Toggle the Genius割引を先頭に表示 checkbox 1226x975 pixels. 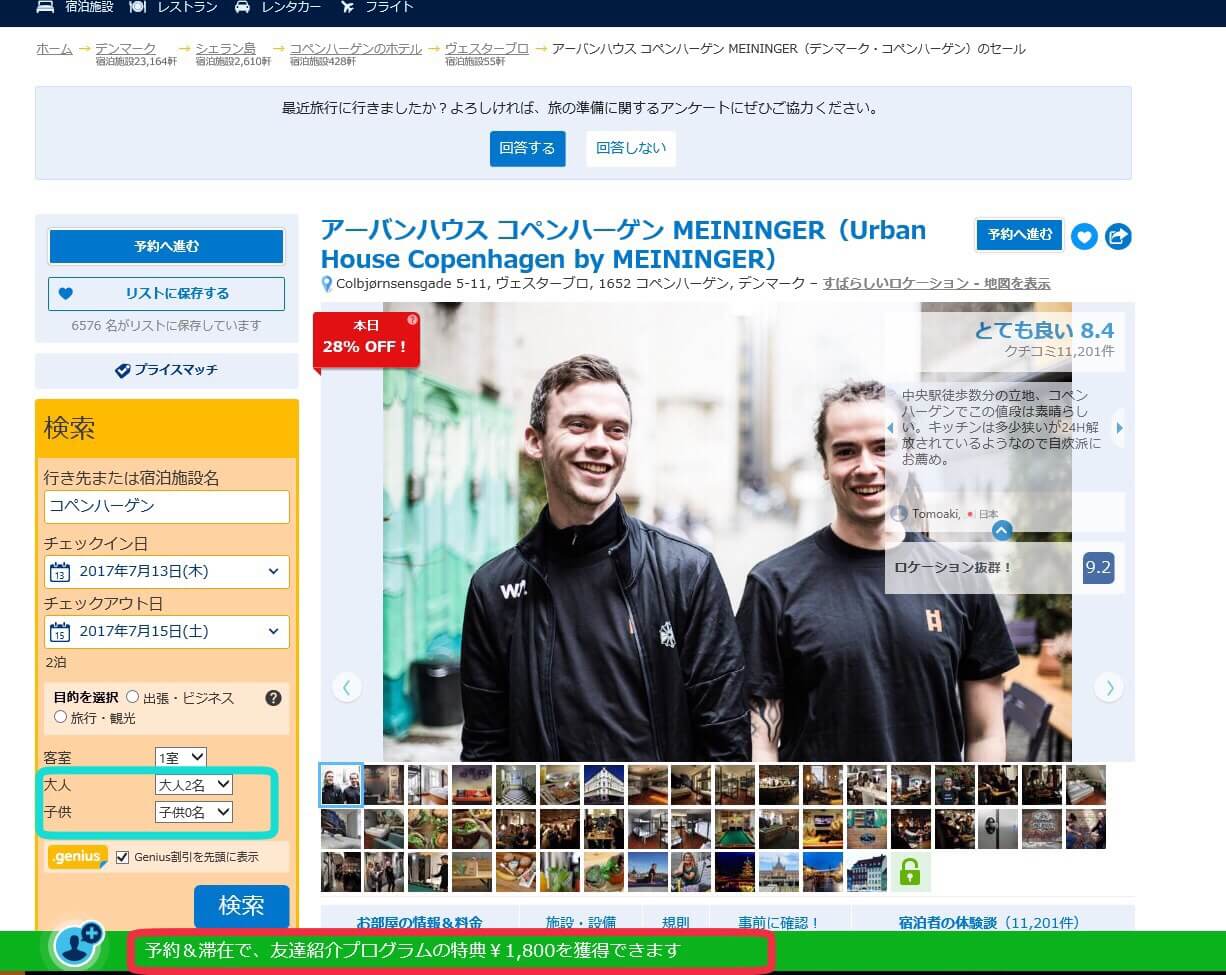(123, 857)
